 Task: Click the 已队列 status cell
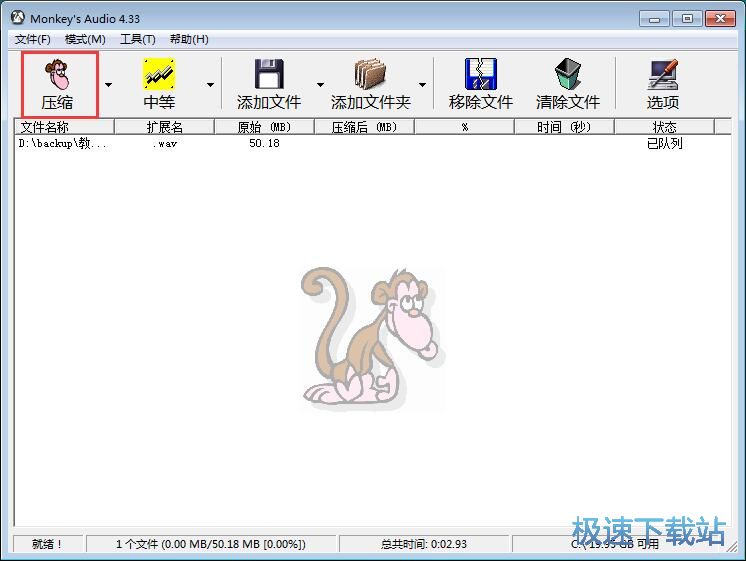(665, 143)
